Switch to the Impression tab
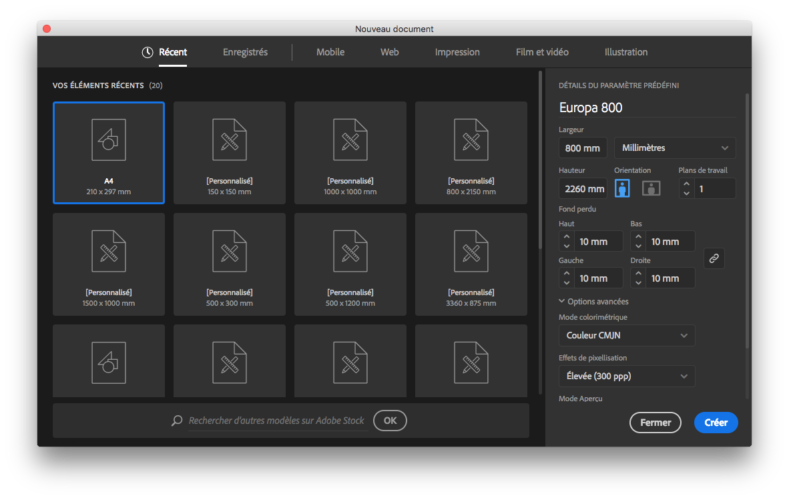 457,52
